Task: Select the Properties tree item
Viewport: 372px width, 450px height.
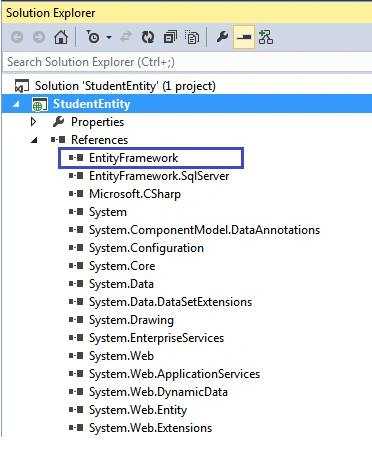Action: [97, 122]
